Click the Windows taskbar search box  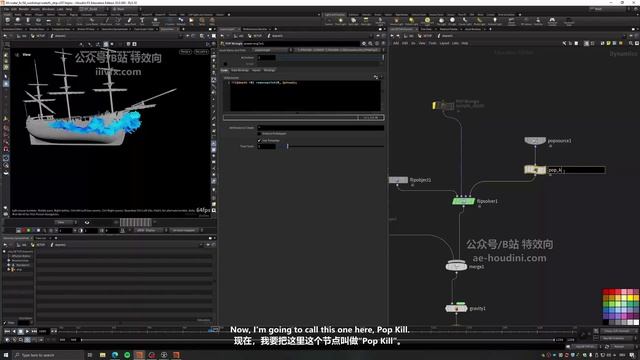(x=48, y=355)
